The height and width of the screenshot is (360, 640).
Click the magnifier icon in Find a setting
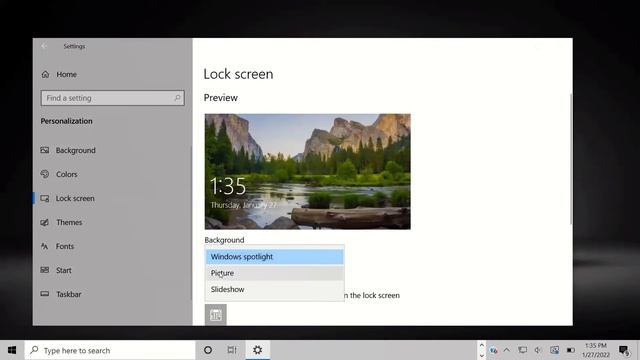click(177, 98)
